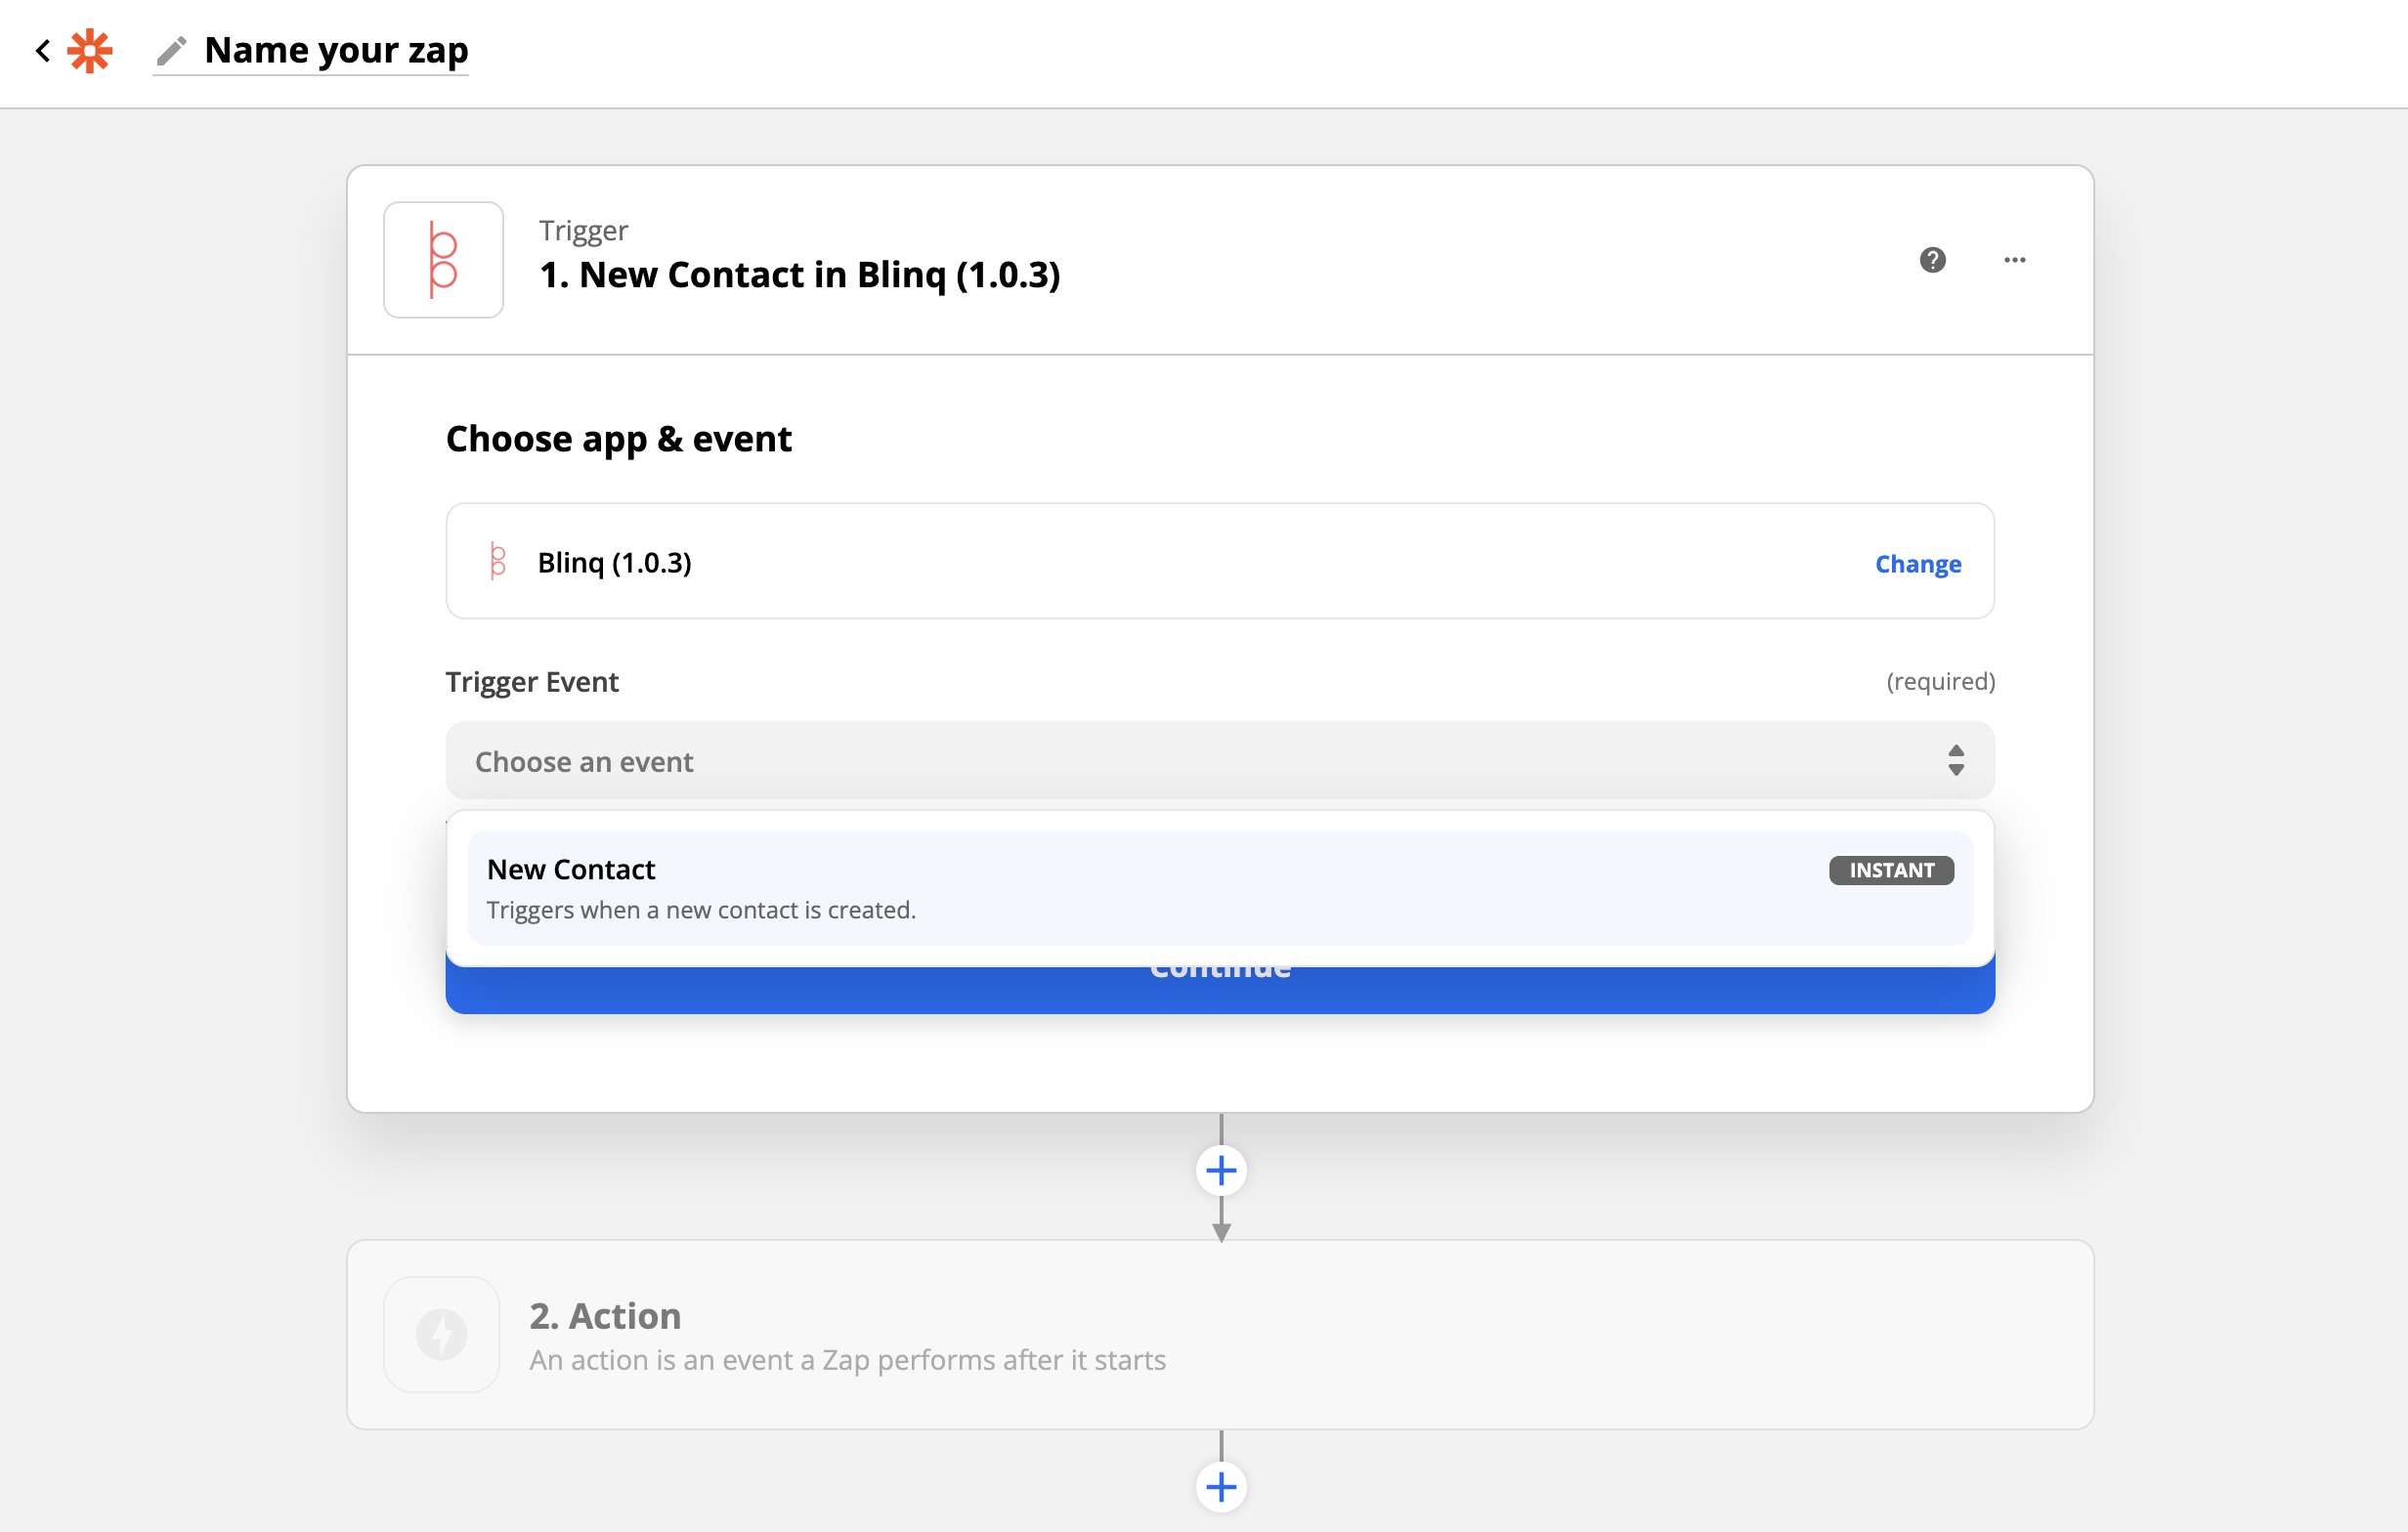This screenshot has width=2408, height=1532.
Task: Open the 2. Action step card
Action: (x=1219, y=1334)
